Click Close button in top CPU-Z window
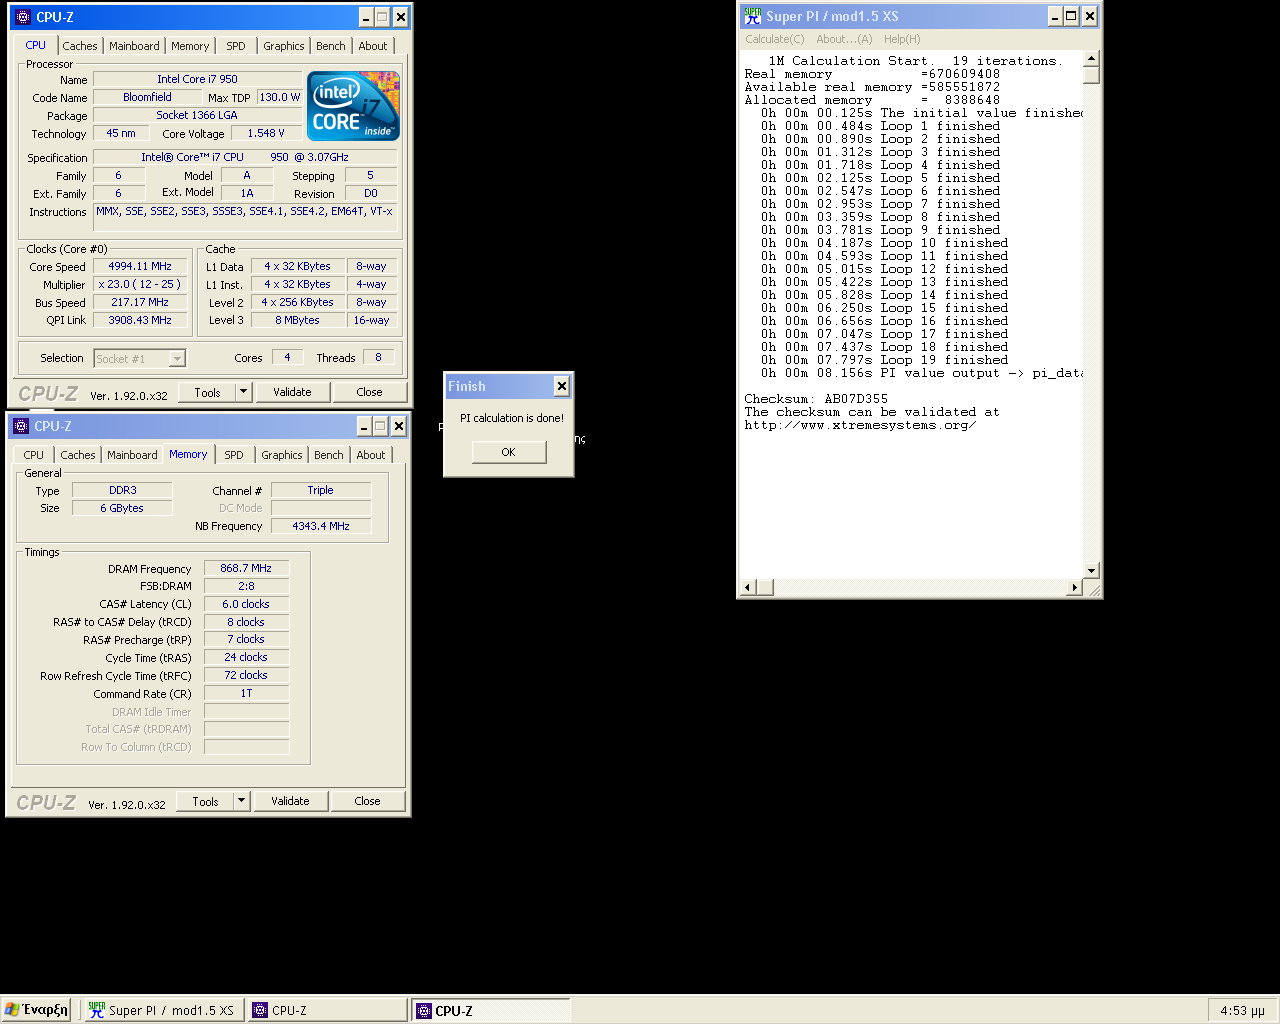The height and width of the screenshot is (1024, 1280). point(369,392)
